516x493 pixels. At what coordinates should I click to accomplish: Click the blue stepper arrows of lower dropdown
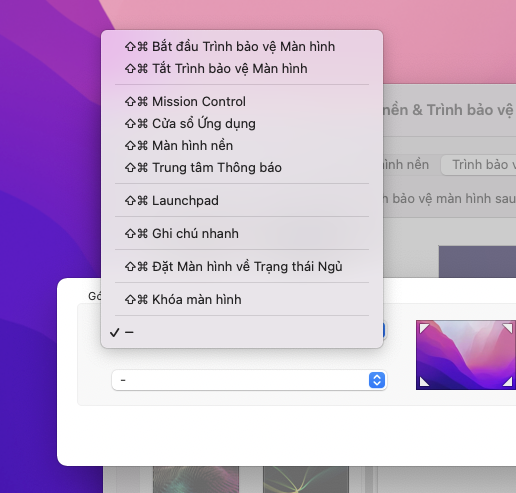pos(377,380)
